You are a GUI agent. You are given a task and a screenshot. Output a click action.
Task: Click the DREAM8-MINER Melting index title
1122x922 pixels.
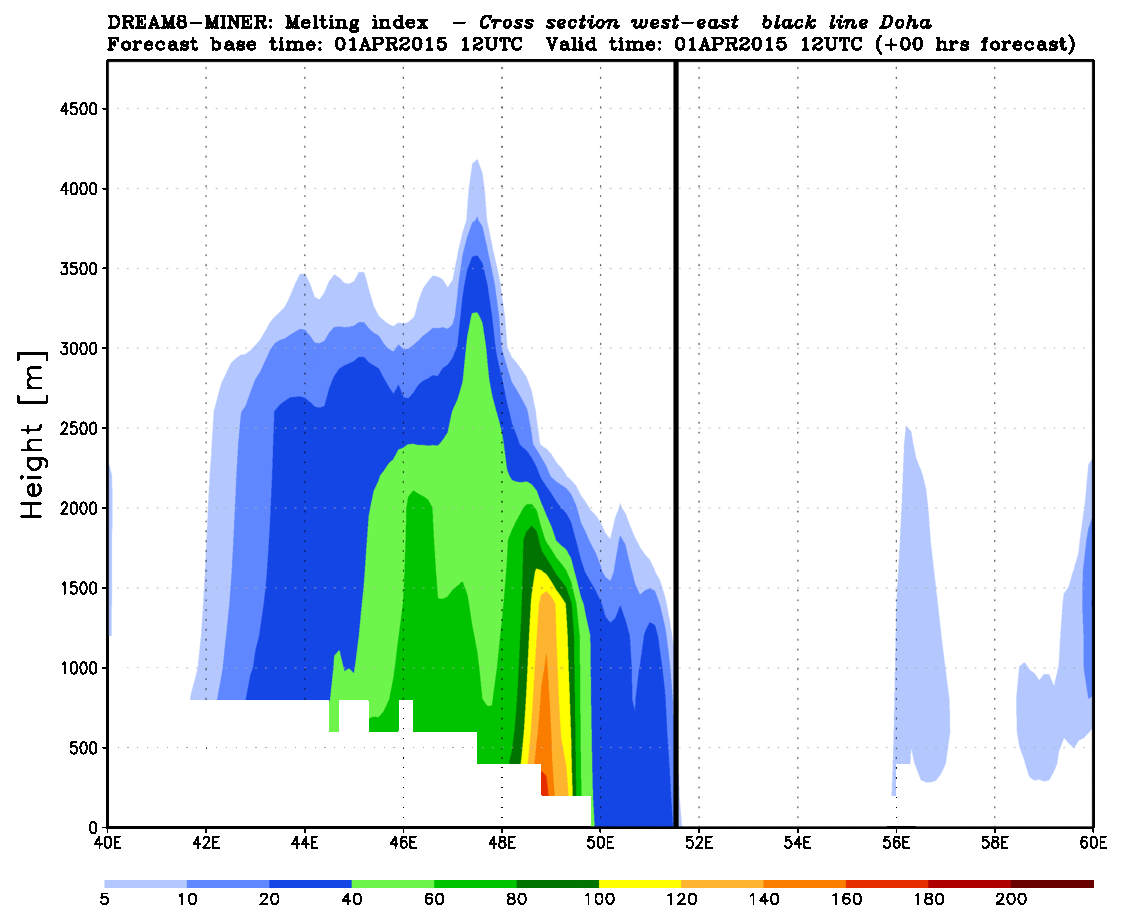[x=268, y=22]
